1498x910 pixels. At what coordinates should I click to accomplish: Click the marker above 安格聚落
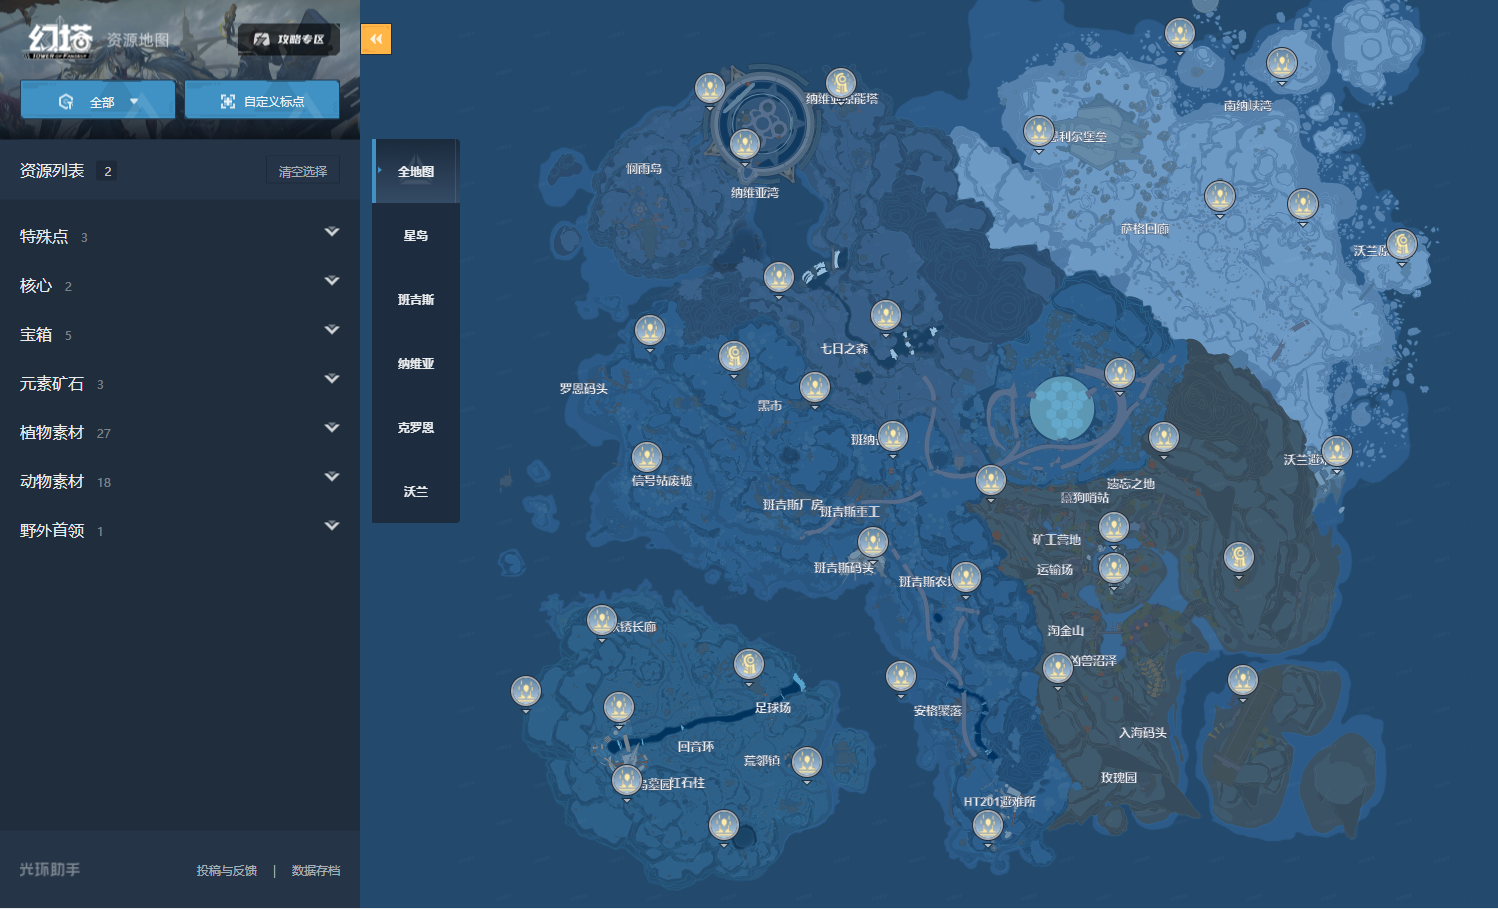(x=901, y=678)
